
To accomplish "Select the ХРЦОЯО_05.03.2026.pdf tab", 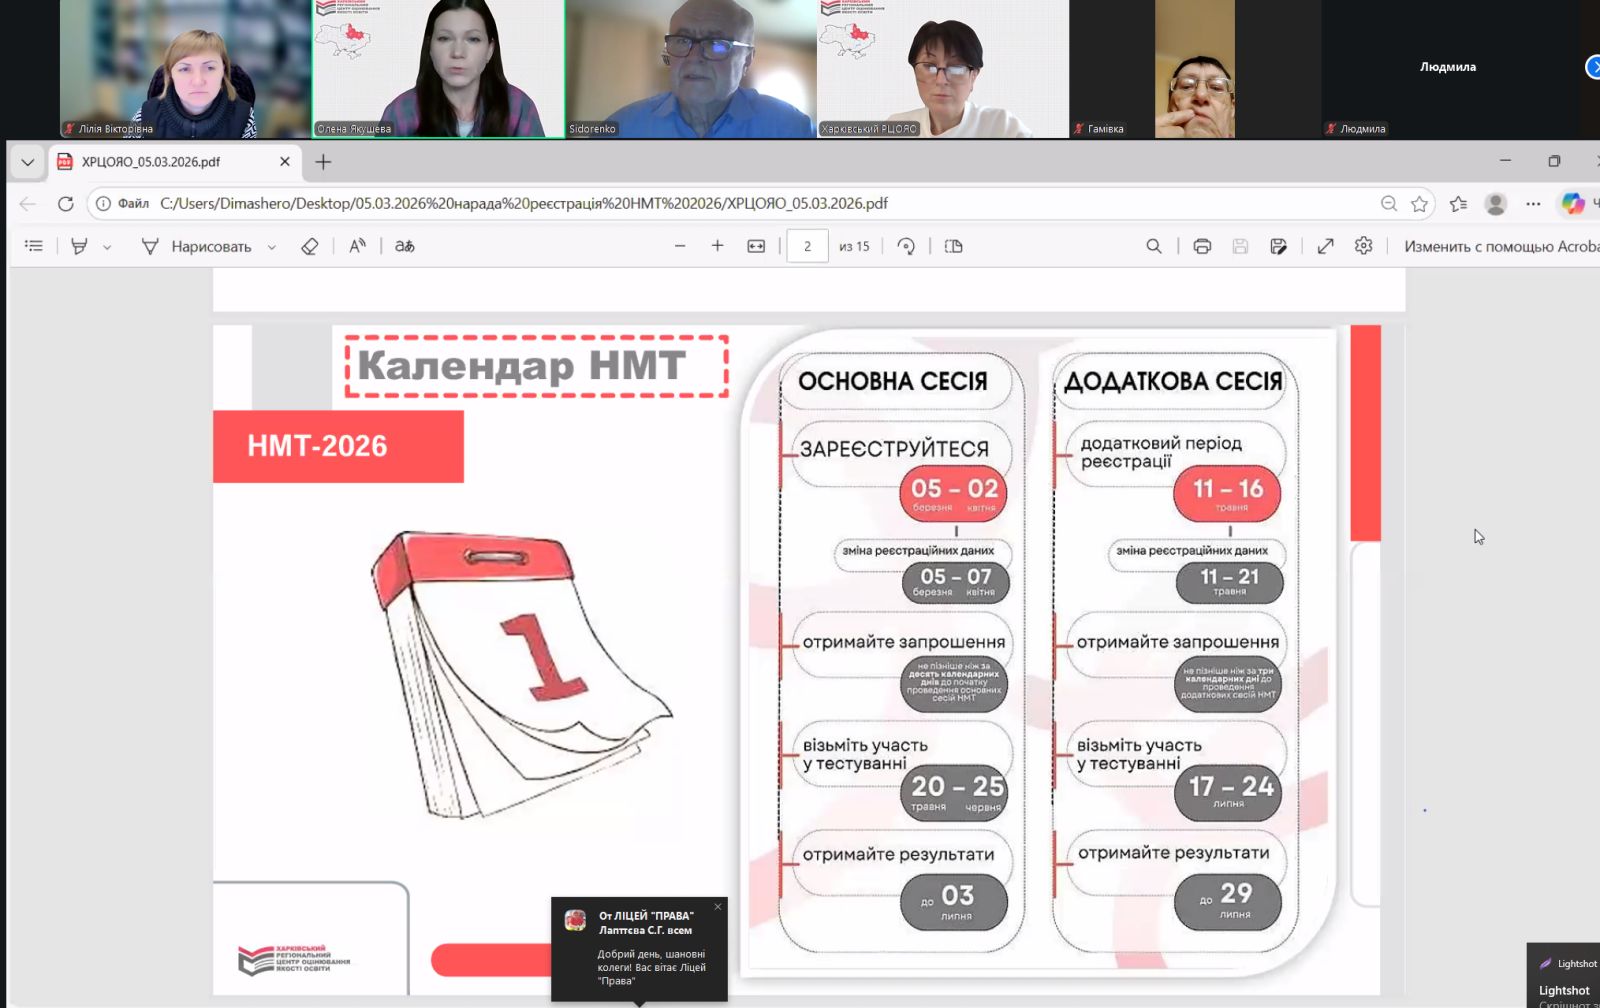I will point(152,162).
